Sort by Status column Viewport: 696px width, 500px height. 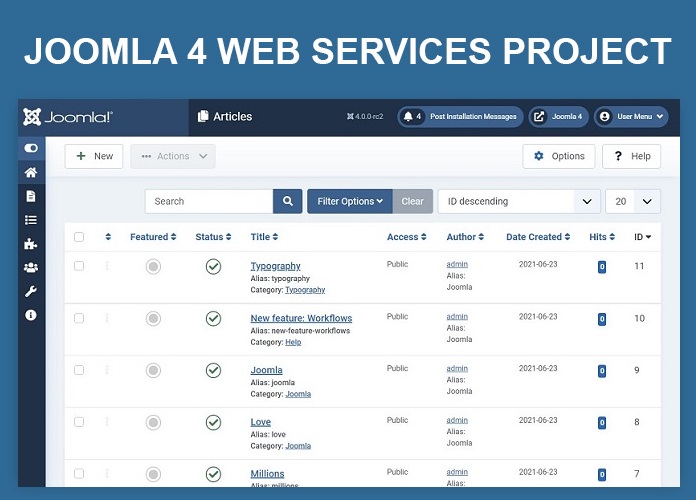point(214,237)
